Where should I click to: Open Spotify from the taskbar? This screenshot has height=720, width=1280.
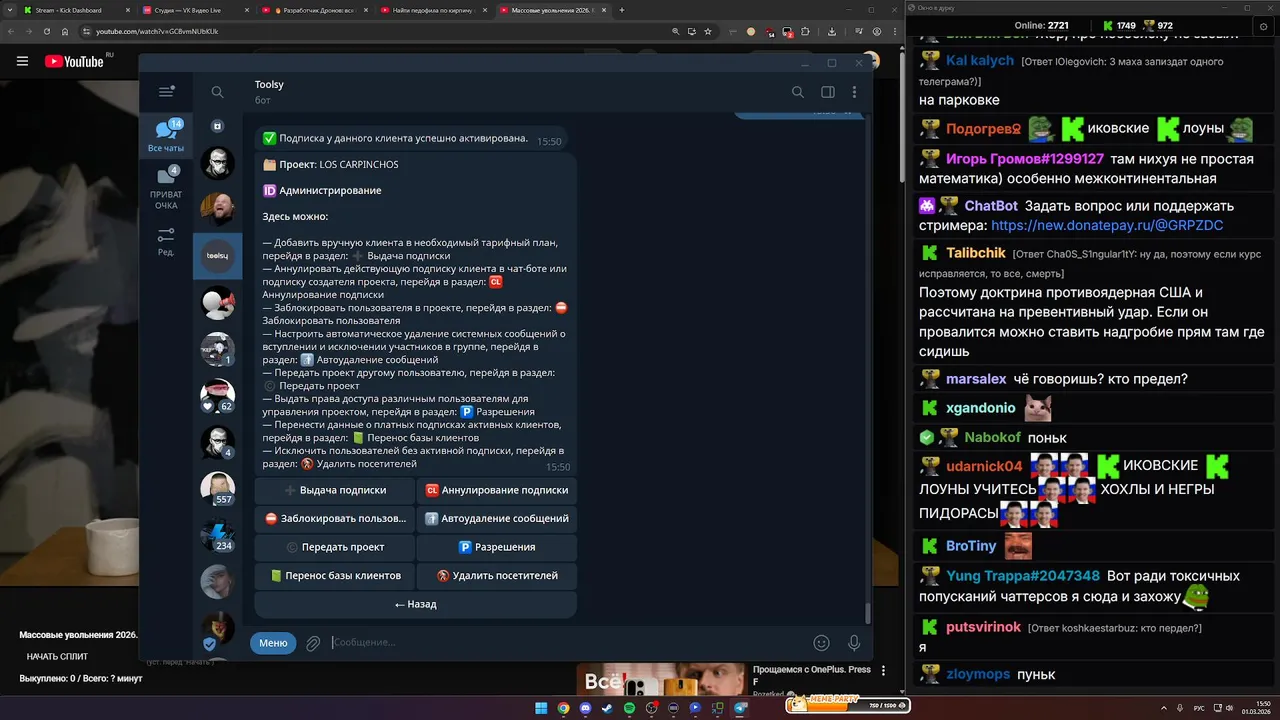tap(629, 708)
